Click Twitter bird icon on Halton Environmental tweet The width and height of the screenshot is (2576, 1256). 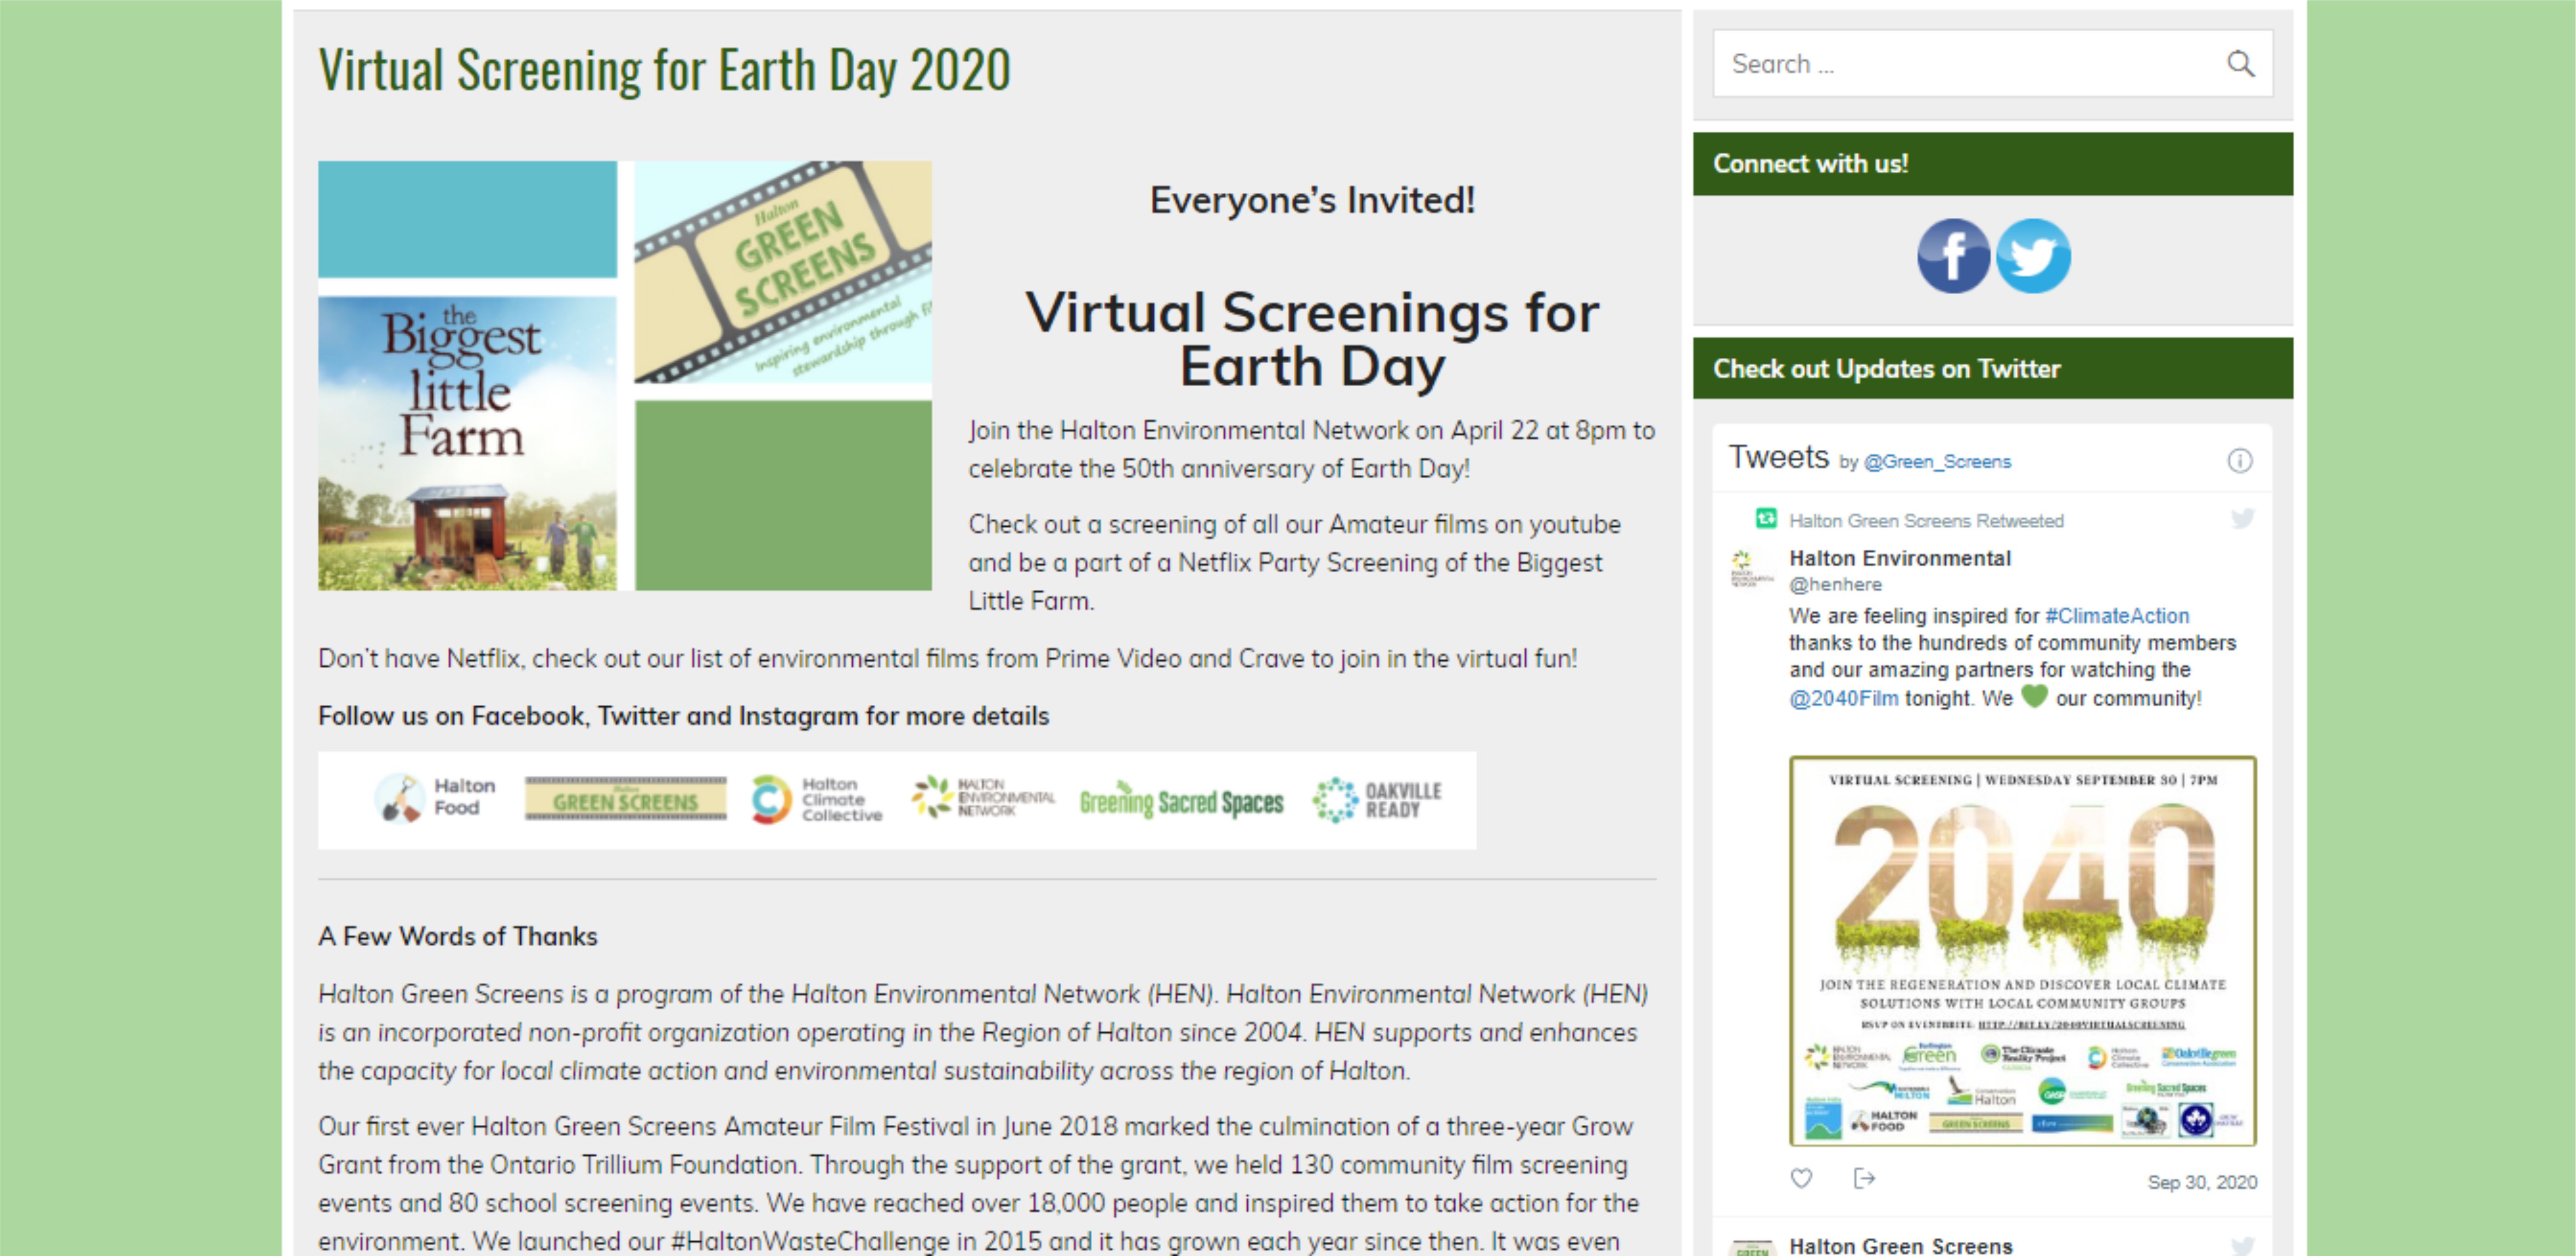pyautogui.click(x=2242, y=518)
